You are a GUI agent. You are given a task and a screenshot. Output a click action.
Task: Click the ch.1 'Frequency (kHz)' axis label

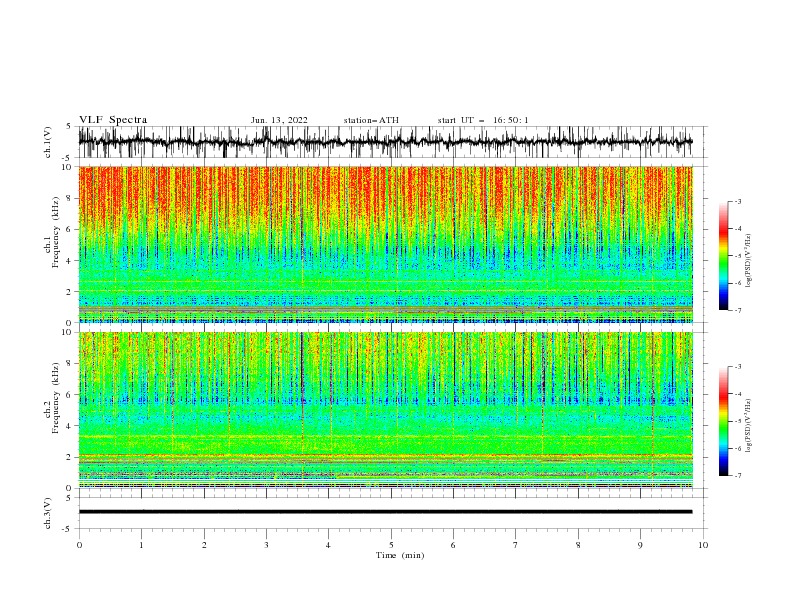pyautogui.click(x=57, y=233)
